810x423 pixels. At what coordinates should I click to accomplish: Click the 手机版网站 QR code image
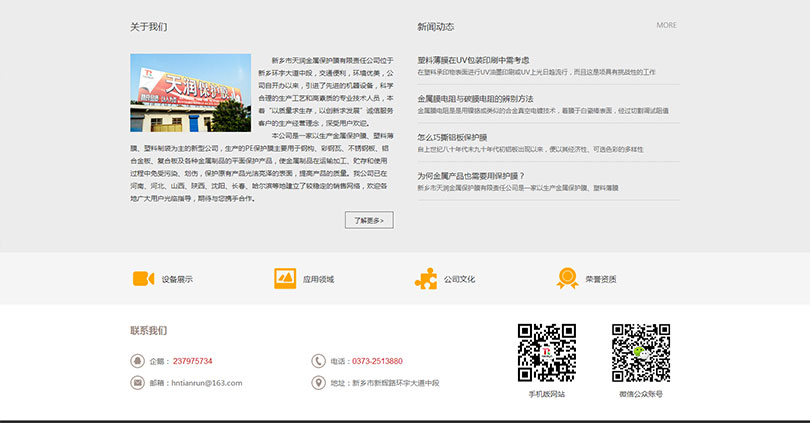pyautogui.click(x=546, y=352)
